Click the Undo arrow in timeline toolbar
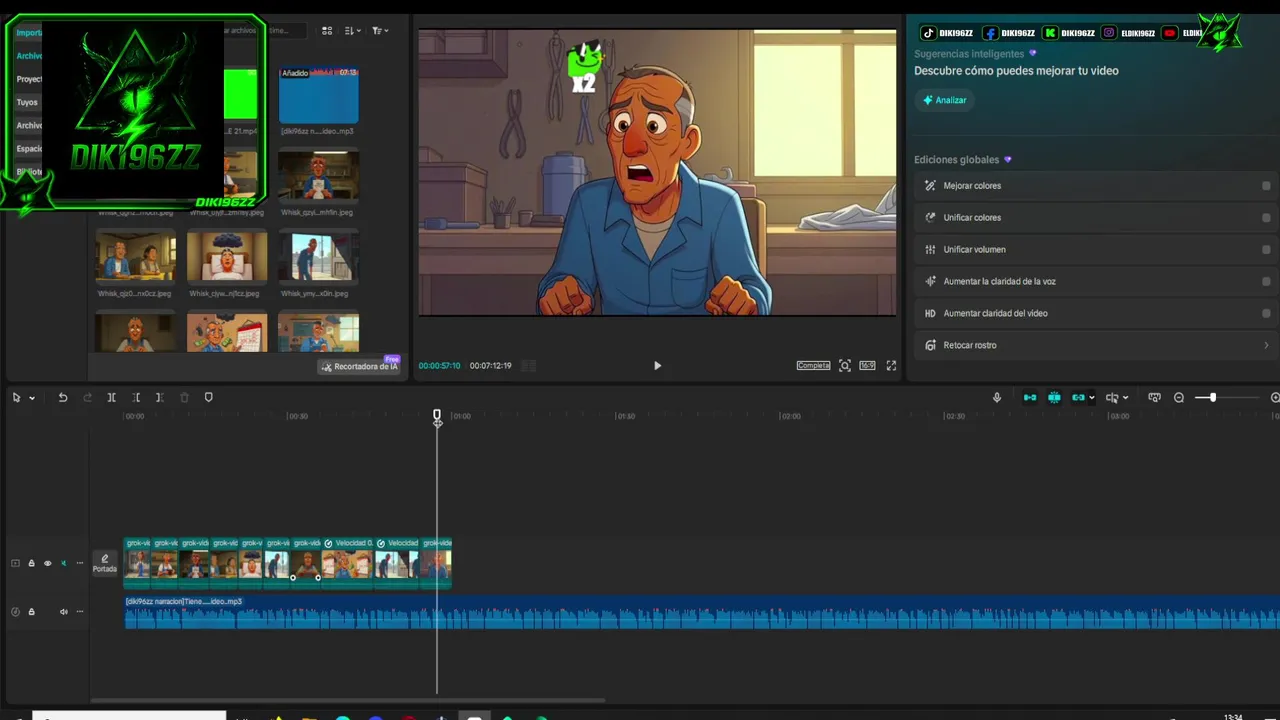 click(x=63, y=397)
